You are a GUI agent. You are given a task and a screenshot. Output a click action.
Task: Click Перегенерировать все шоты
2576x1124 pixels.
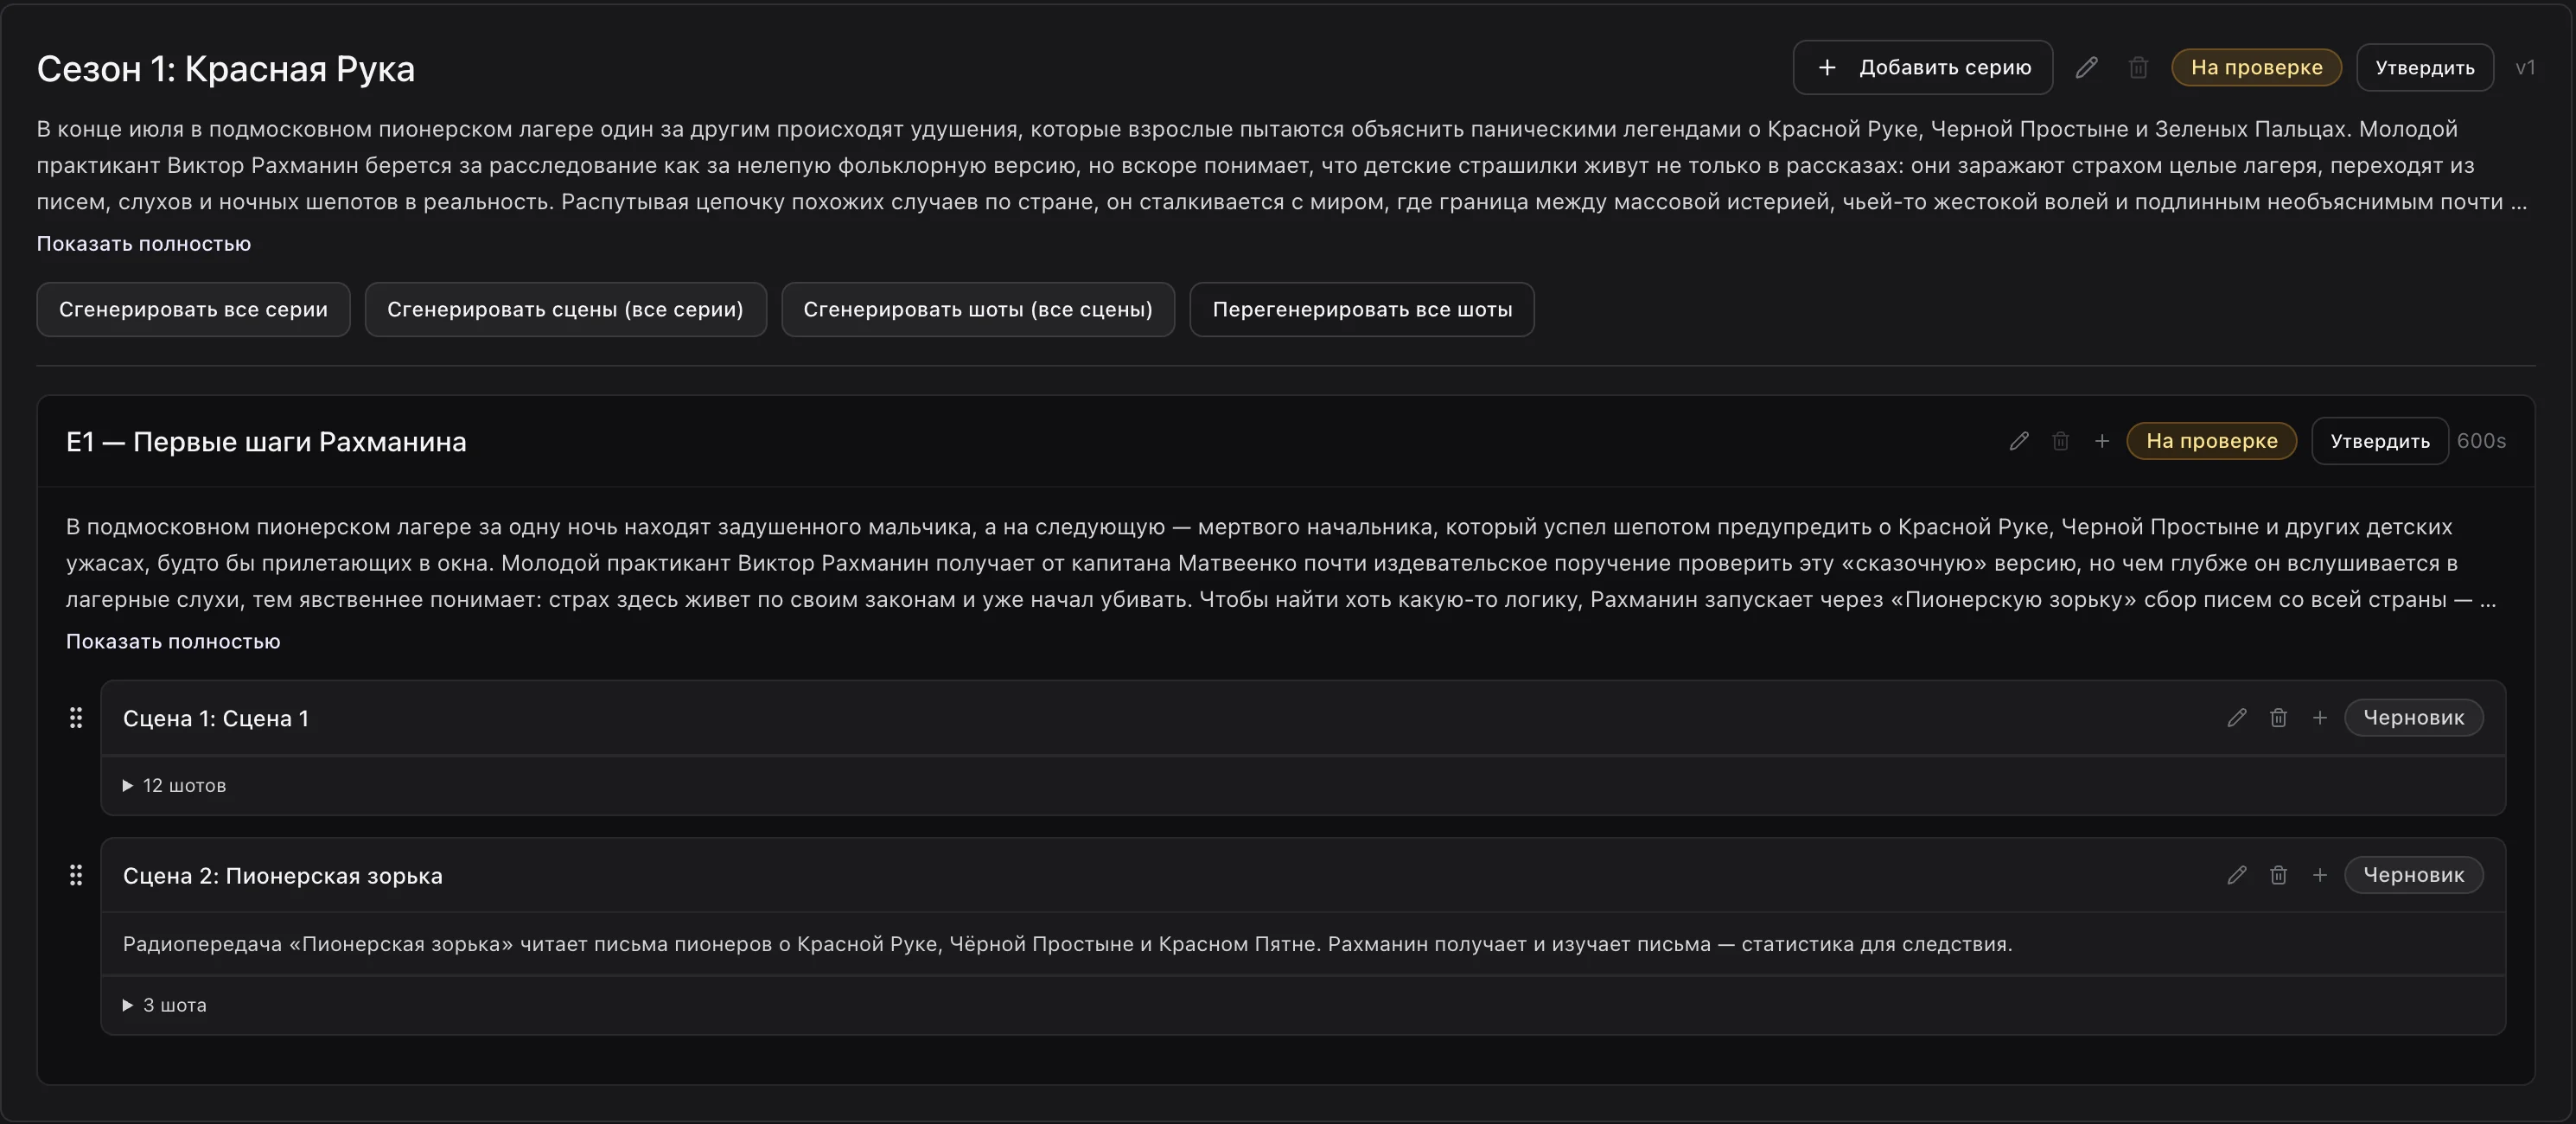point(1361,309)
